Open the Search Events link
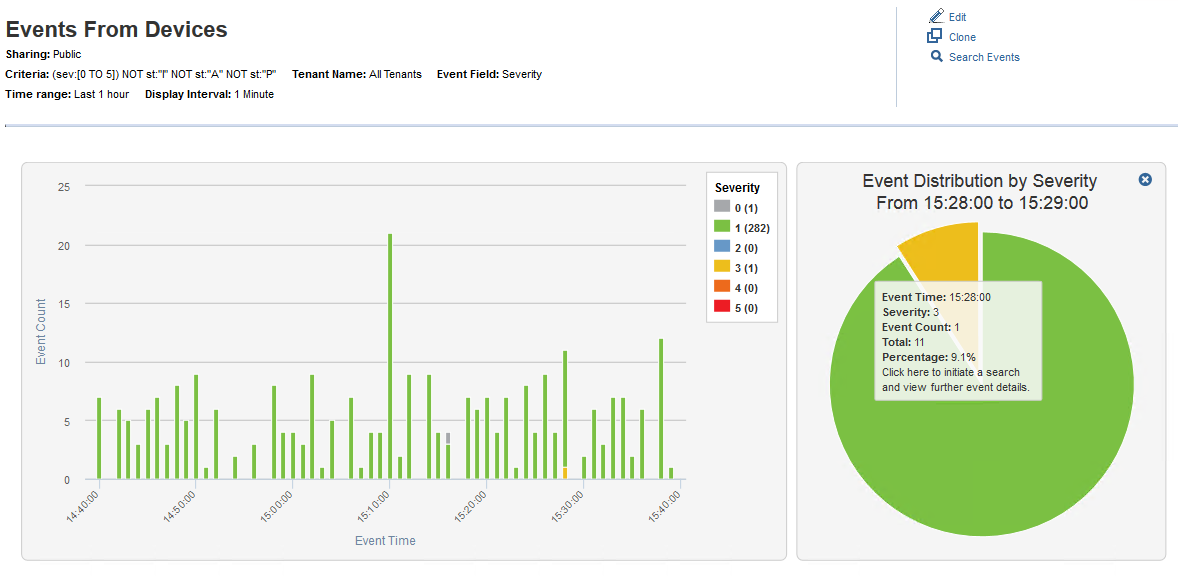 [x=984, y=57]
